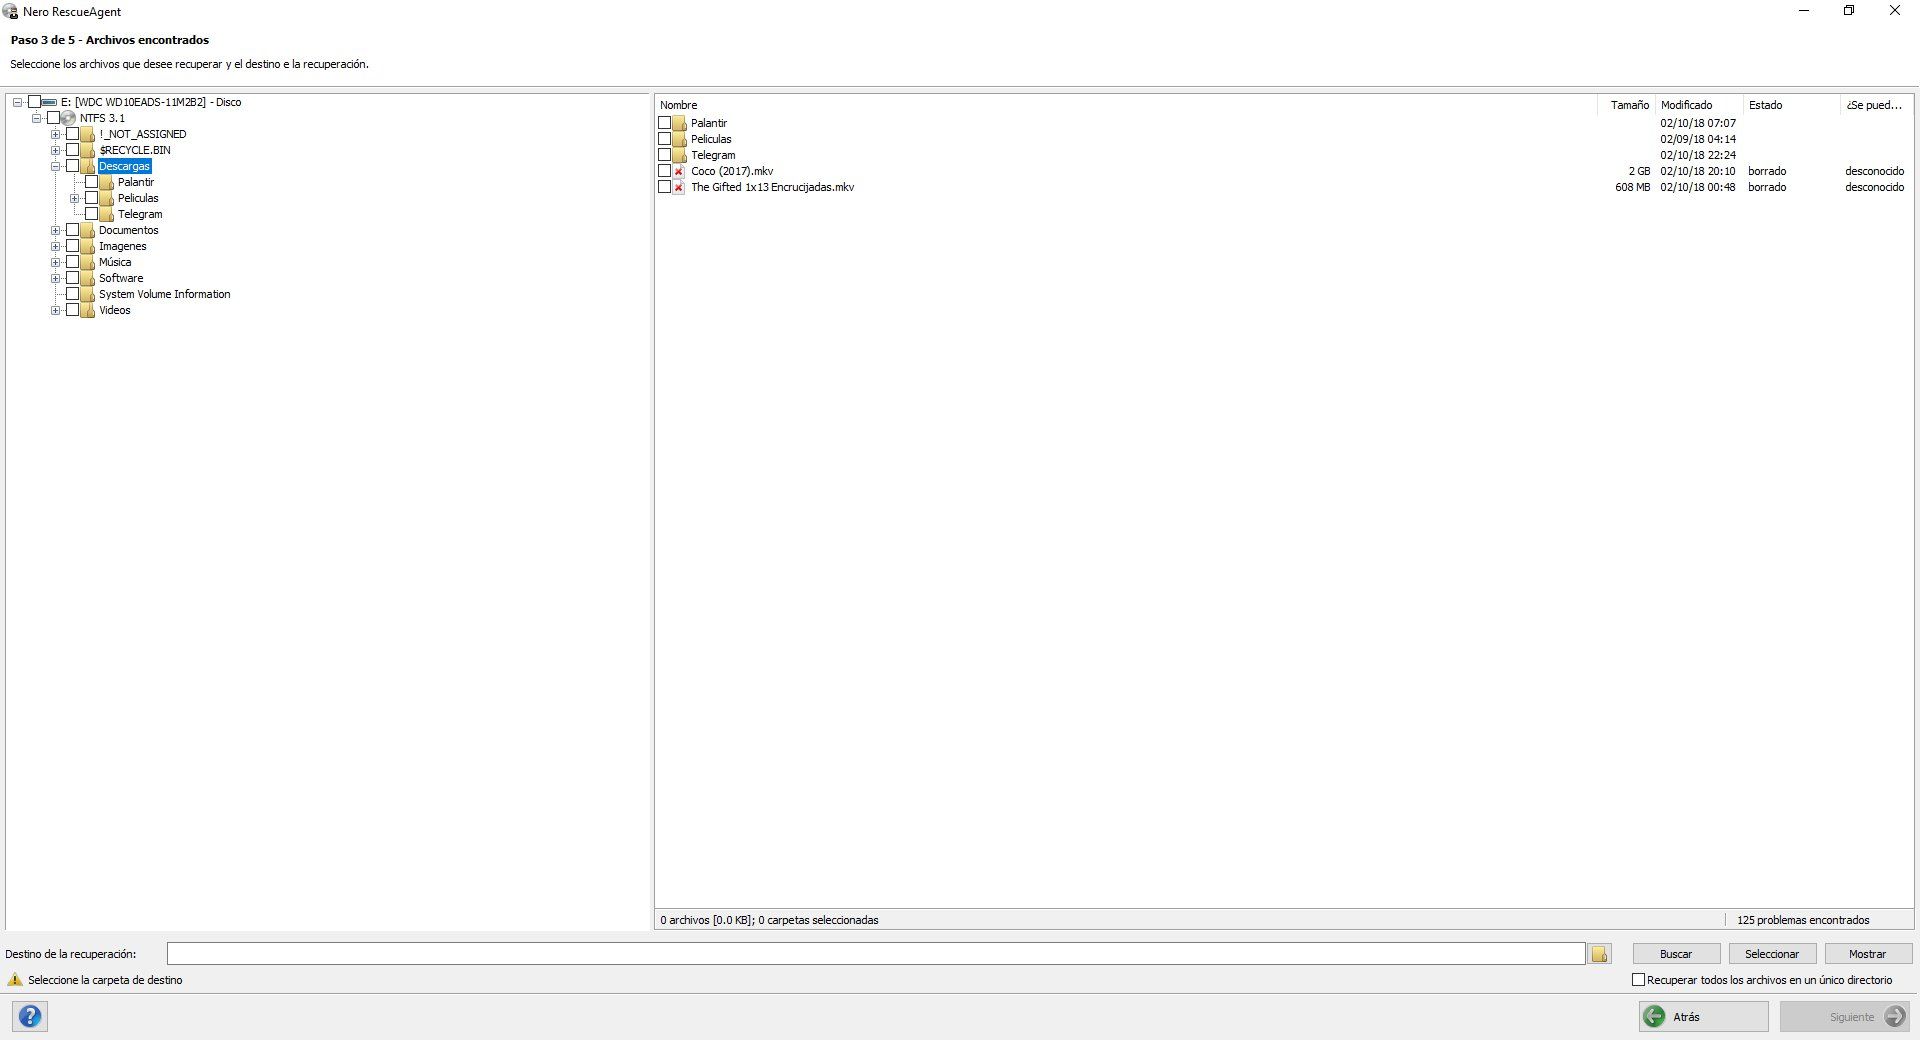This screenshot has height=1040, width=1920.
Task: Sort by Estado column header
Action: point(1791,105)
